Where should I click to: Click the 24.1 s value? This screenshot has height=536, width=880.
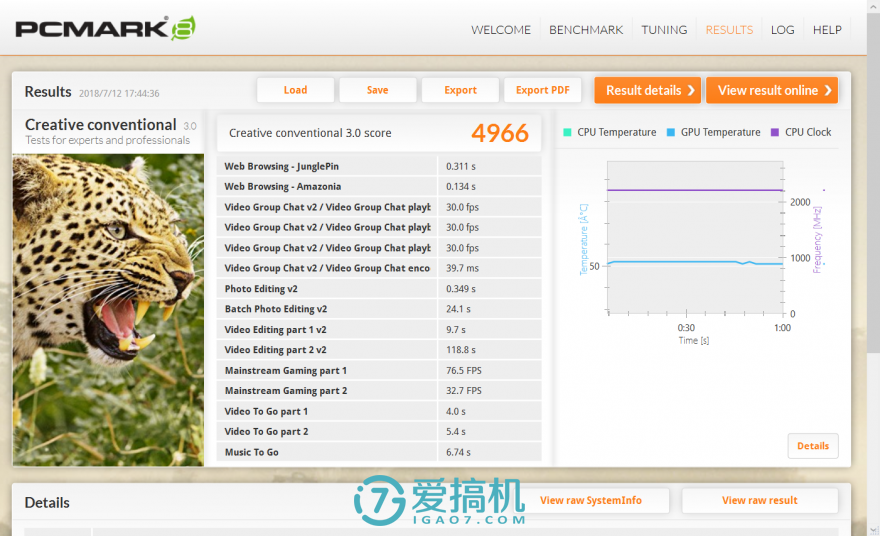458,309
